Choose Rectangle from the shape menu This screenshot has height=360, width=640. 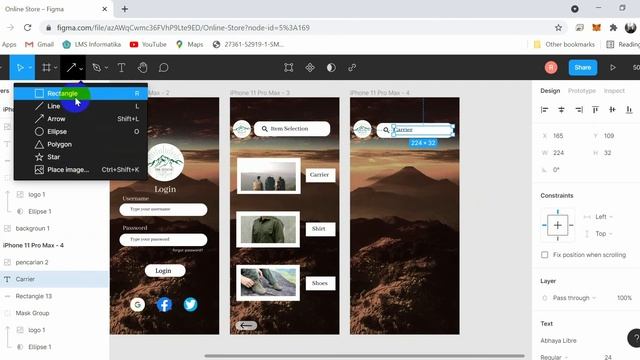point(81,93)
